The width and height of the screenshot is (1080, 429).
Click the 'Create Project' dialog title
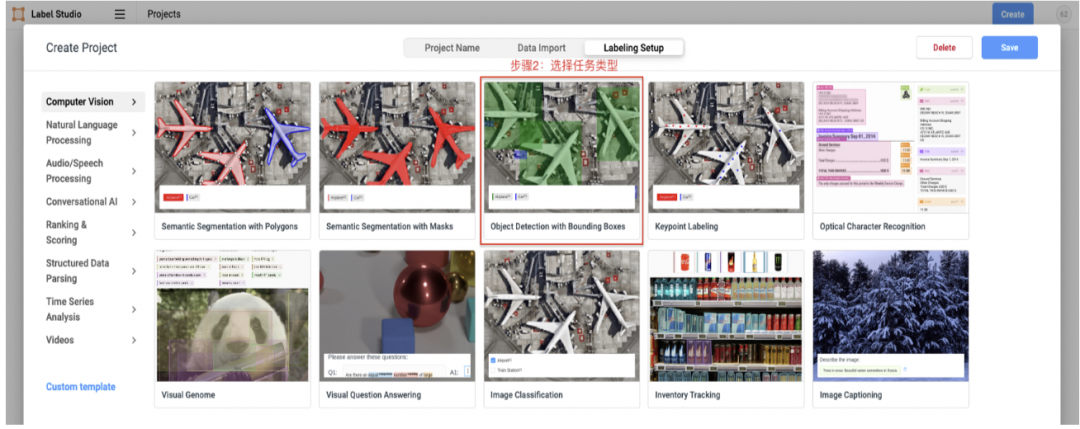(x=81, y=48)
